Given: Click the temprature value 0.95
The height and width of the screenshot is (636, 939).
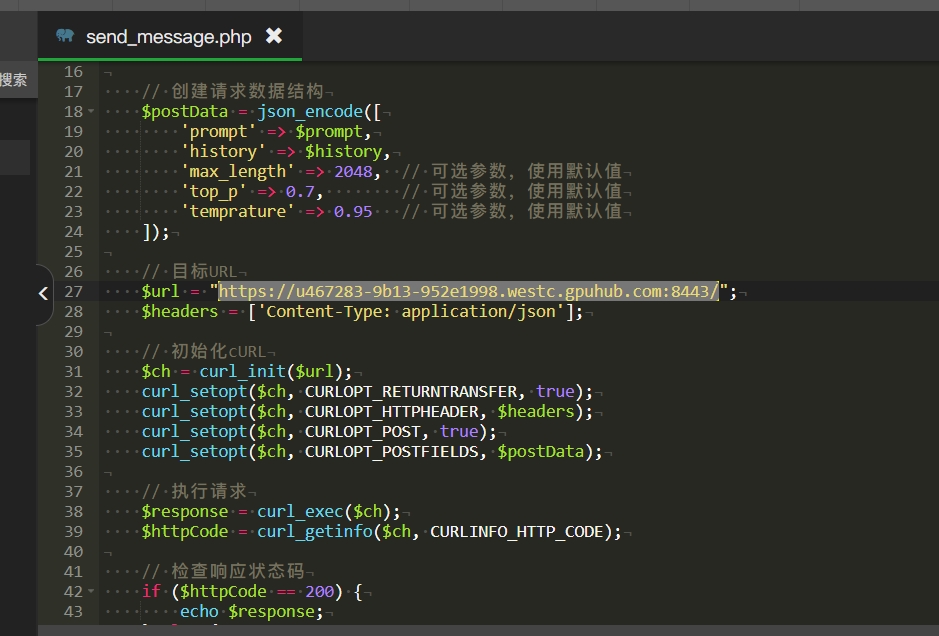Looking at the screenshot, I should click(x=353, y=211).
